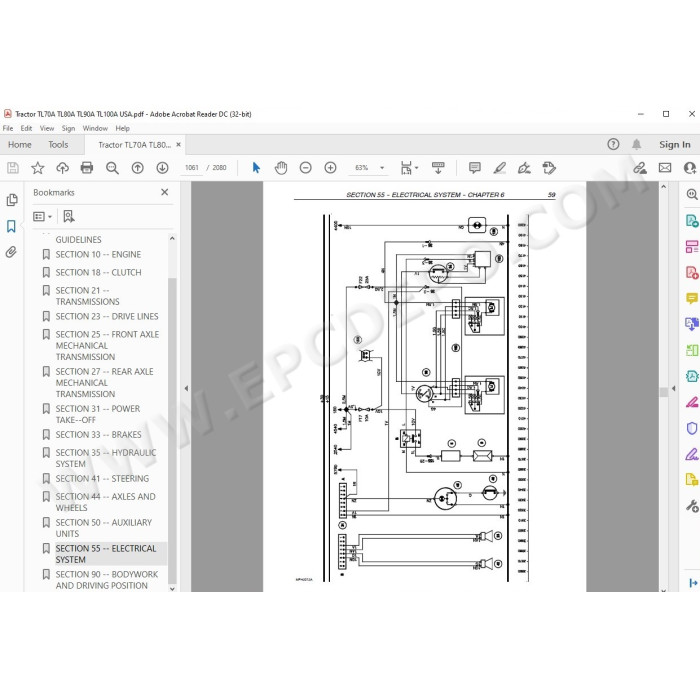
Task: Collapse the right tools pane arrow
Action: [x=674, y=388]
